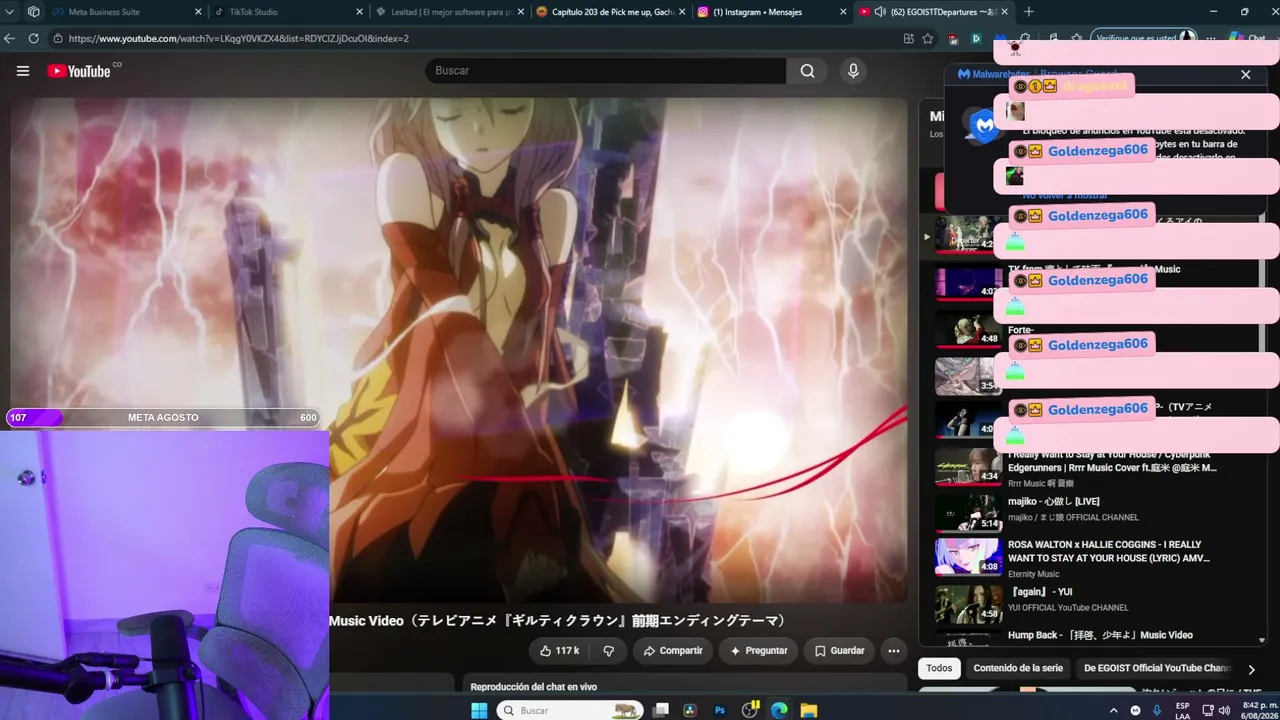Launch Photoshop from the taskbar
Screen dimensions: 1280x720
point(719,710)
